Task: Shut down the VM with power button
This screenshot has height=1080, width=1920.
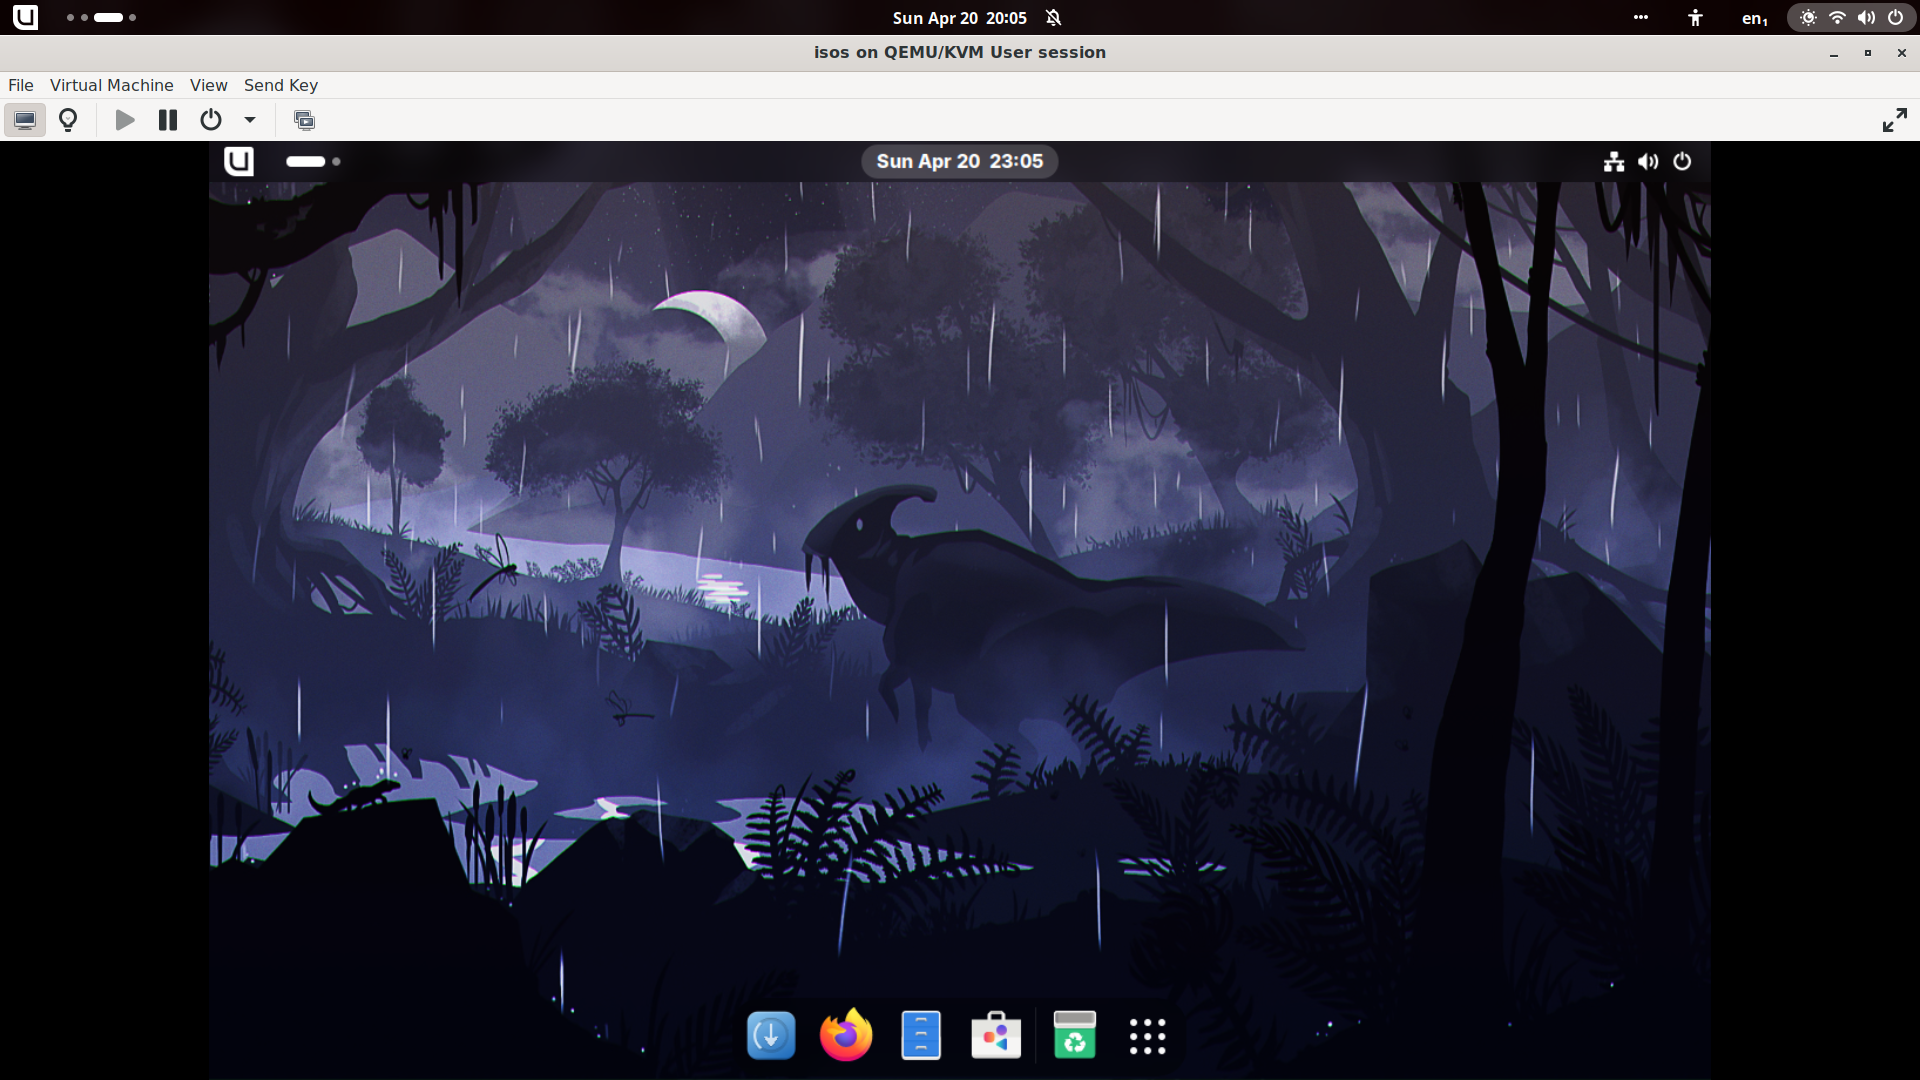Action: (210, 120)
